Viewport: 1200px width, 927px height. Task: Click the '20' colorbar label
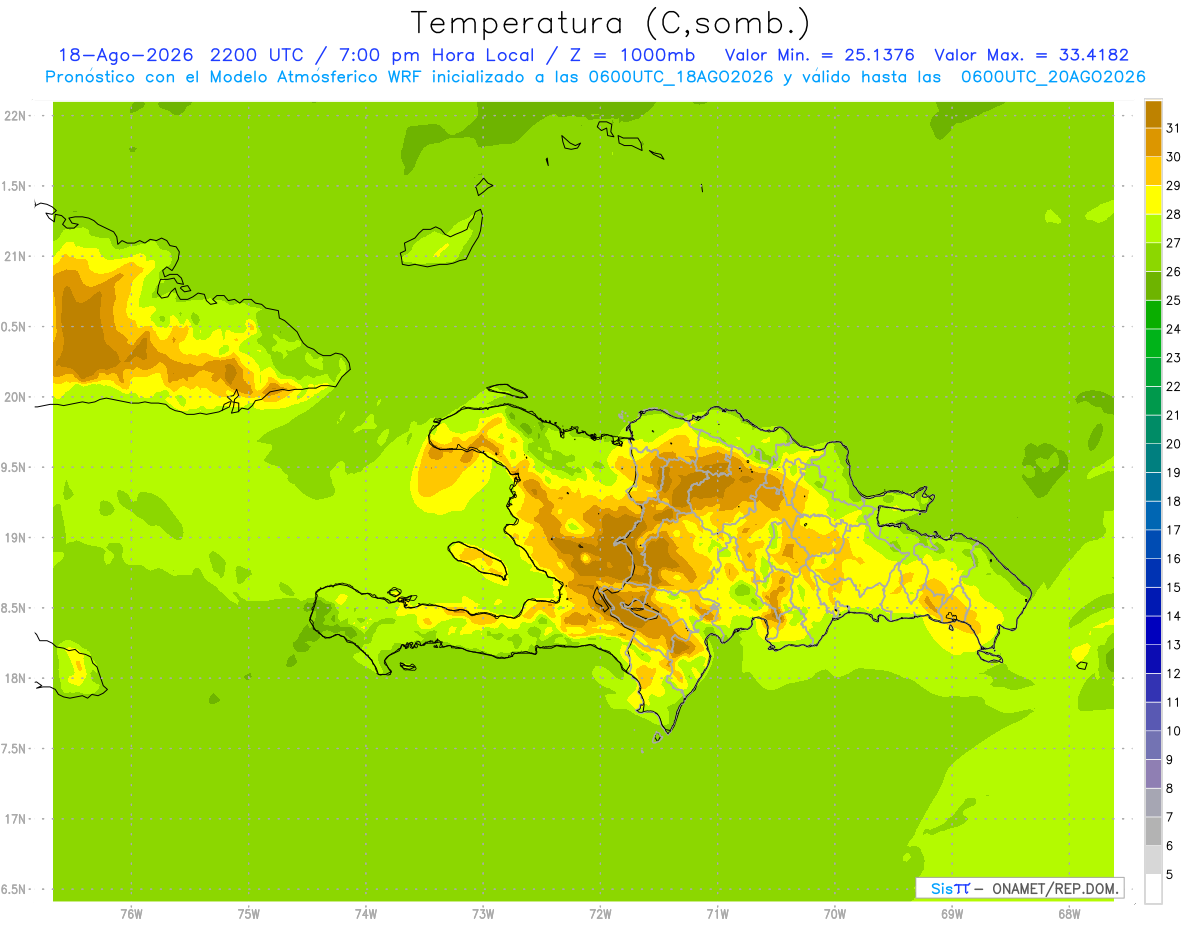click(x=1173, y=444)
